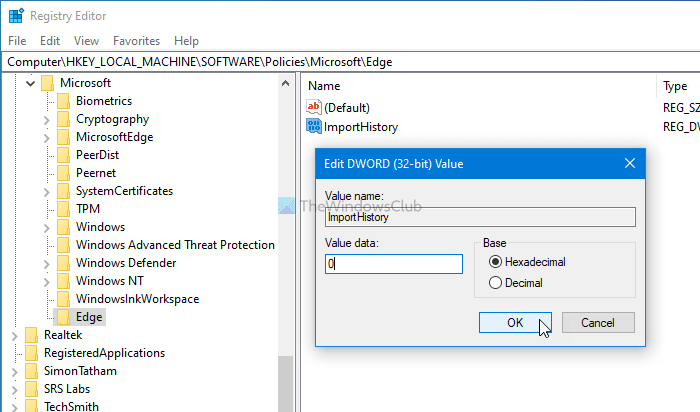
Task: Open the View menu
Action: click(86, 41)
